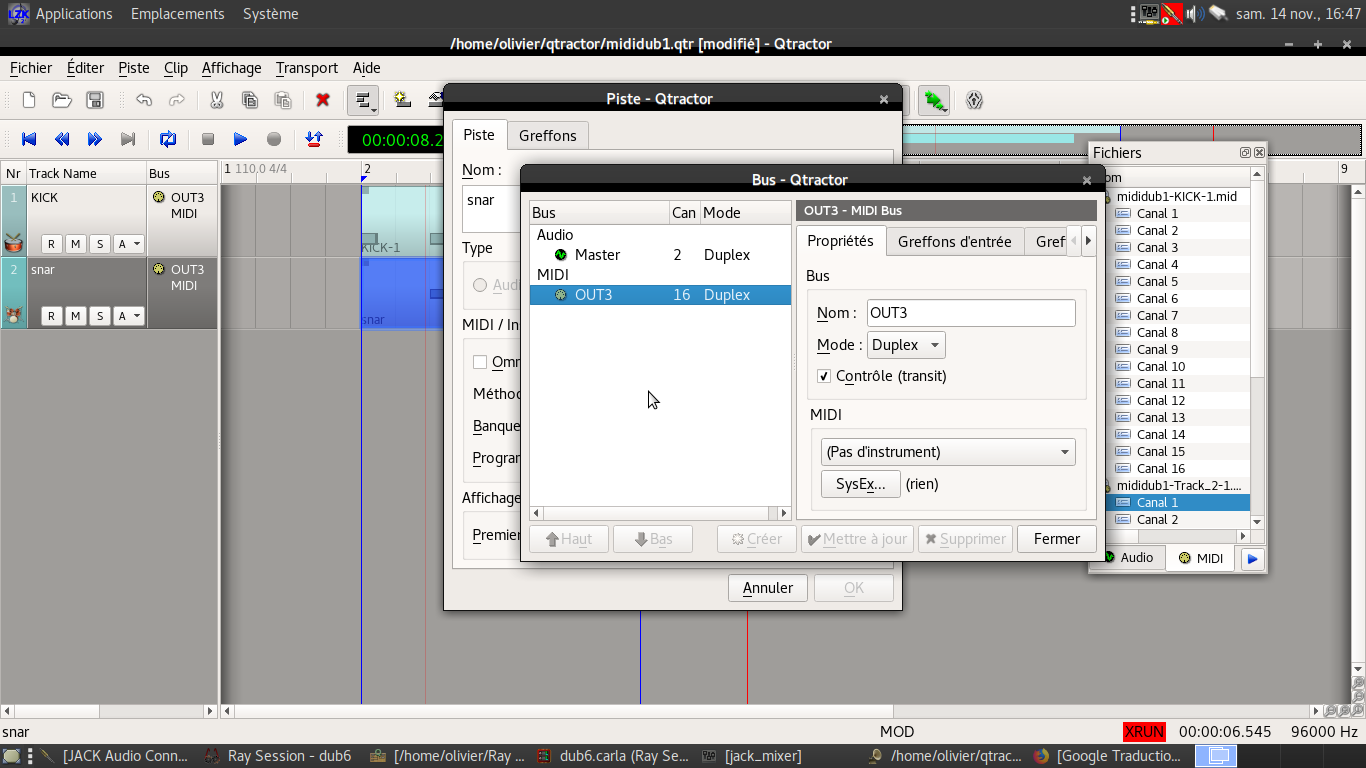Image resolution: width=1366 pixels, height=768 pixels.
Task: Open the Mode Duplex dropdown
Action: point(906,345)
